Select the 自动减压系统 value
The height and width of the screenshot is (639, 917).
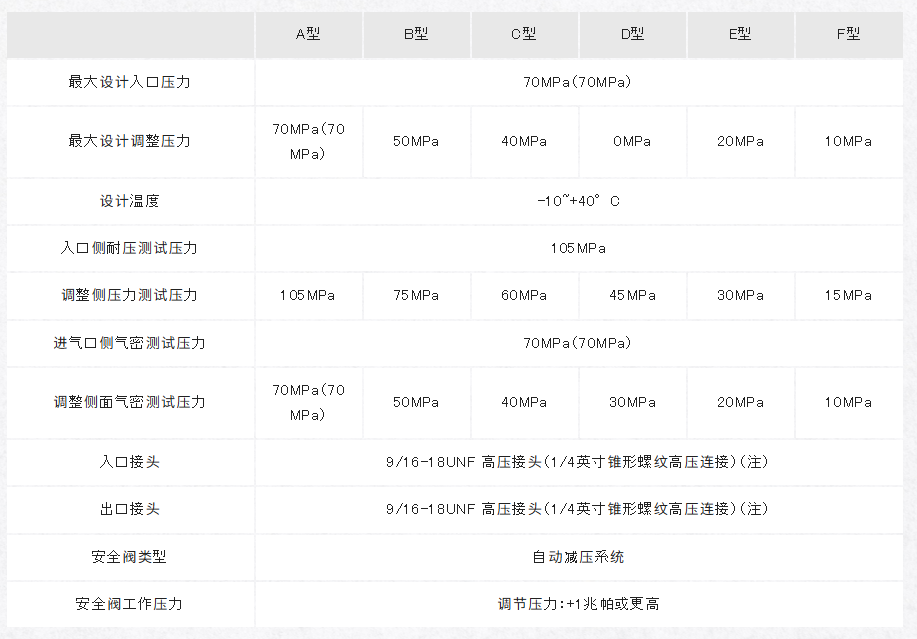tap(578, 557)
